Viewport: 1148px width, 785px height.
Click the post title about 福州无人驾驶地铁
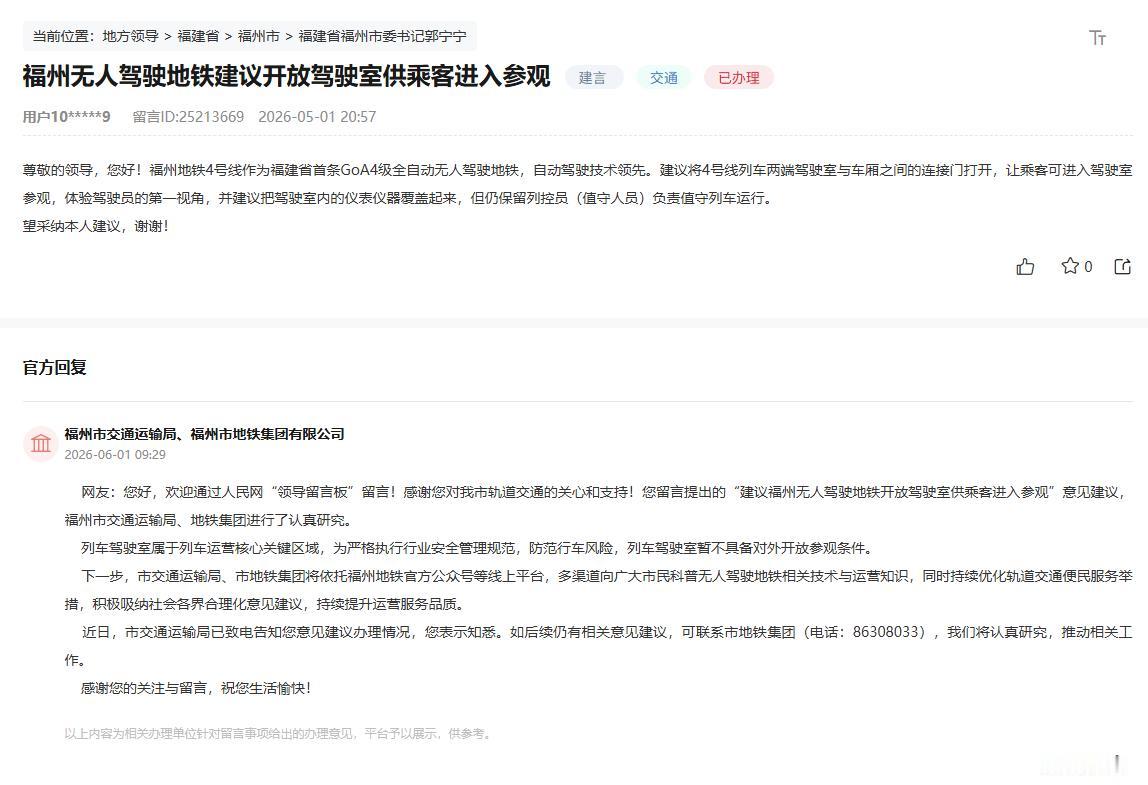point(286,76)
